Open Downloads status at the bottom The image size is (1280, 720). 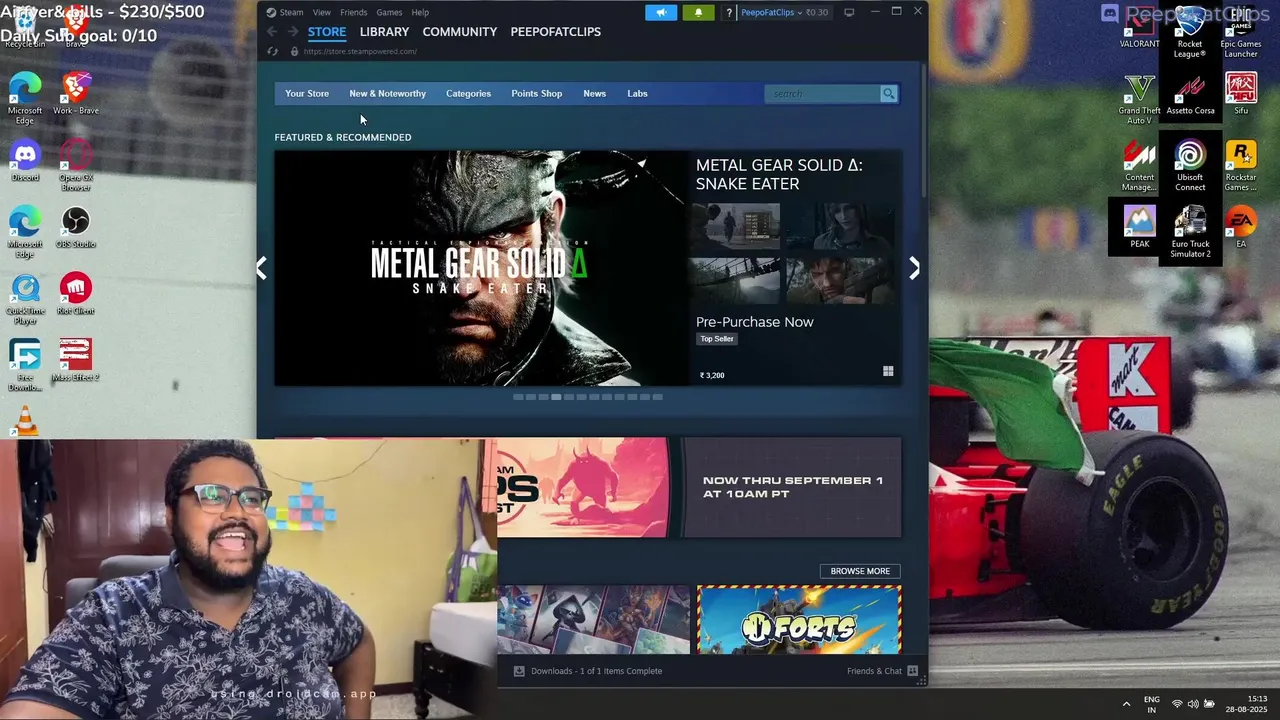coord(588,671)
